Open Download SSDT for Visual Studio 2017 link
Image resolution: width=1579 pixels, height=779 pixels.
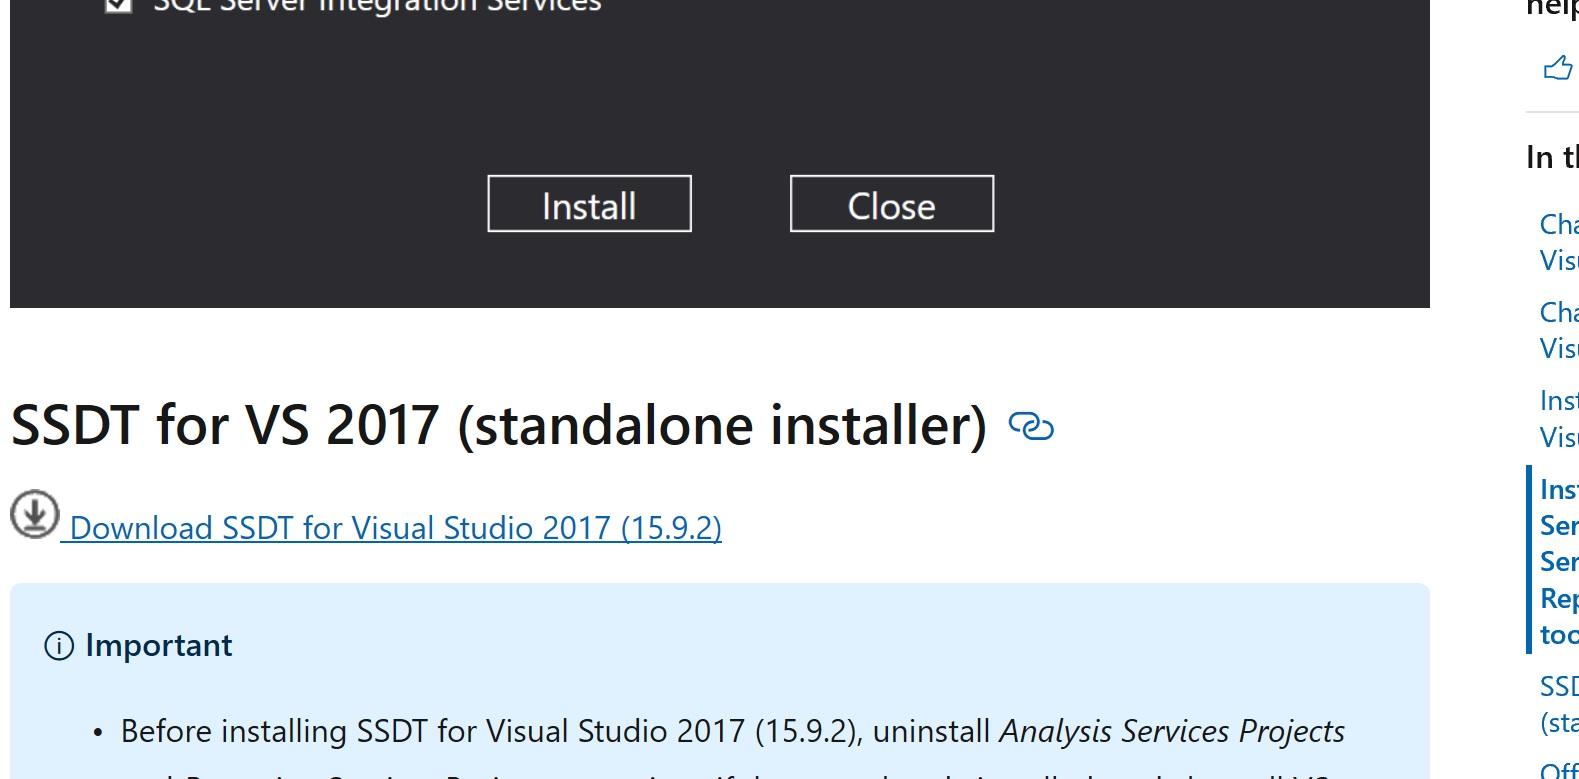(395, 528)
